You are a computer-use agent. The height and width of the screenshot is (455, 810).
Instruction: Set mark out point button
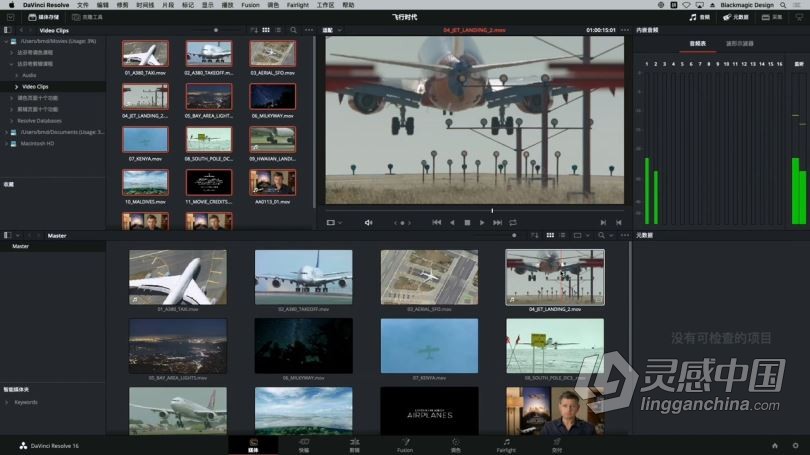(x=618, y=223)
